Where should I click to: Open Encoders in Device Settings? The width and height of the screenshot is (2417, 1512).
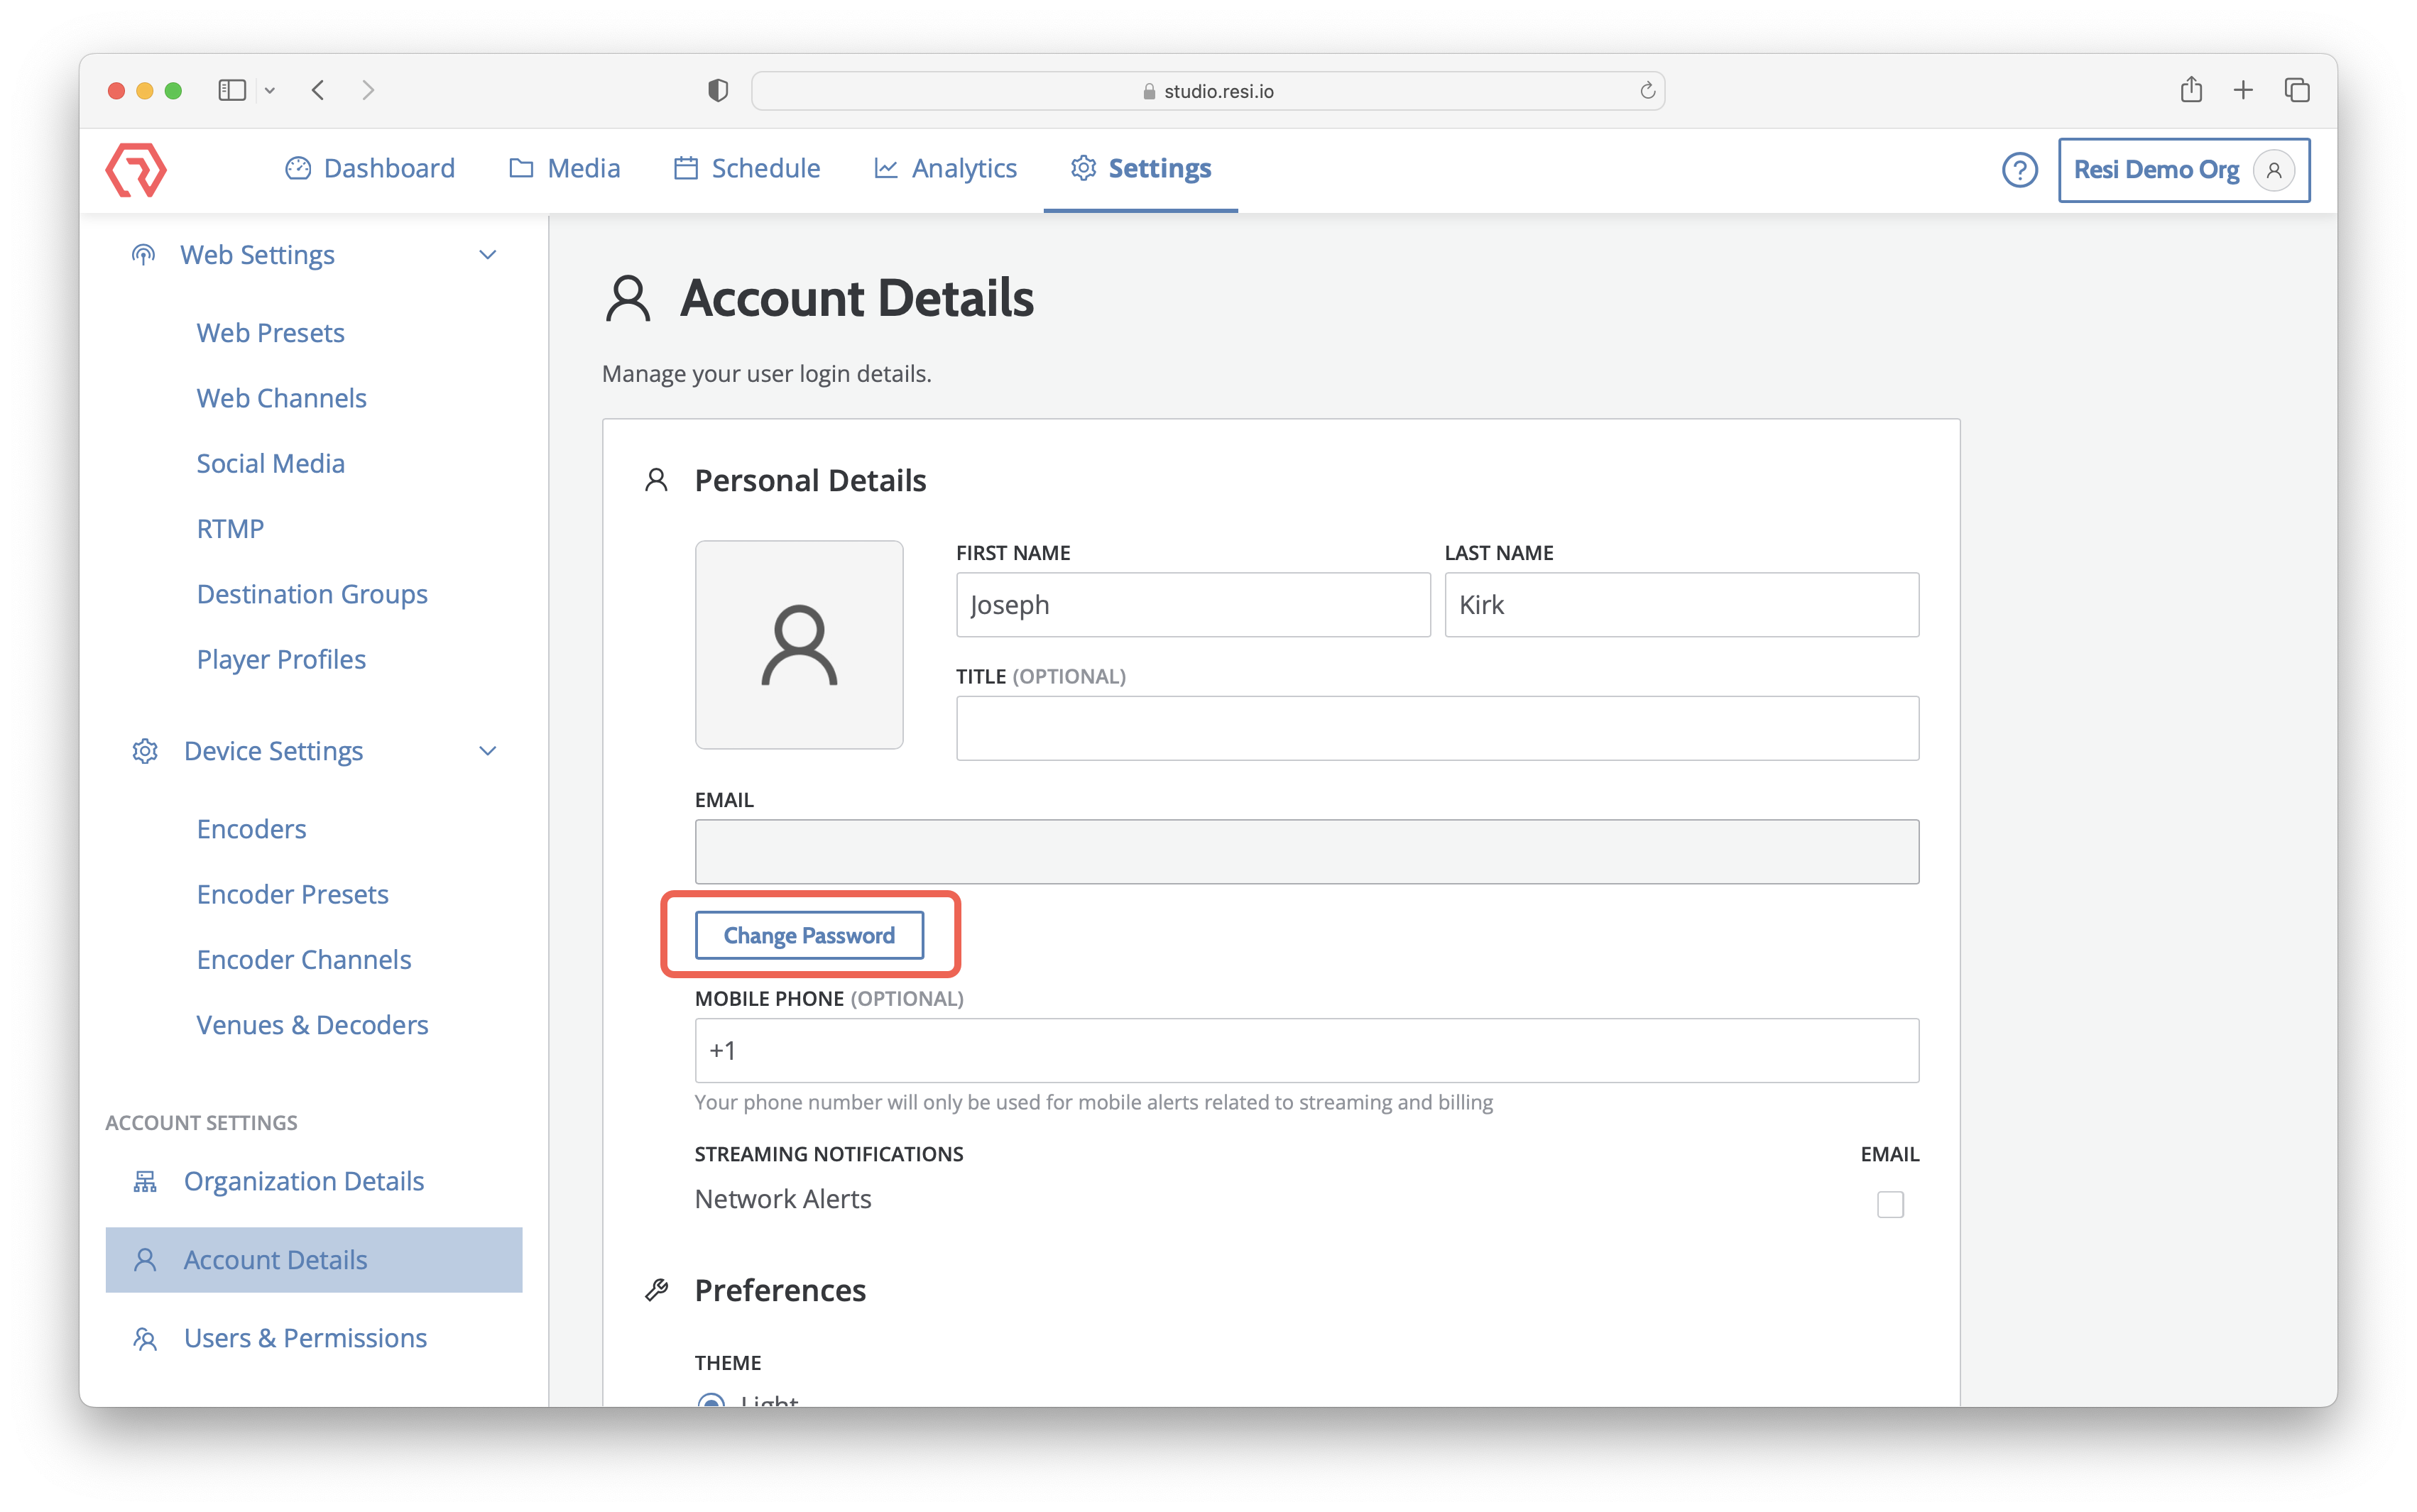point(251,829)
